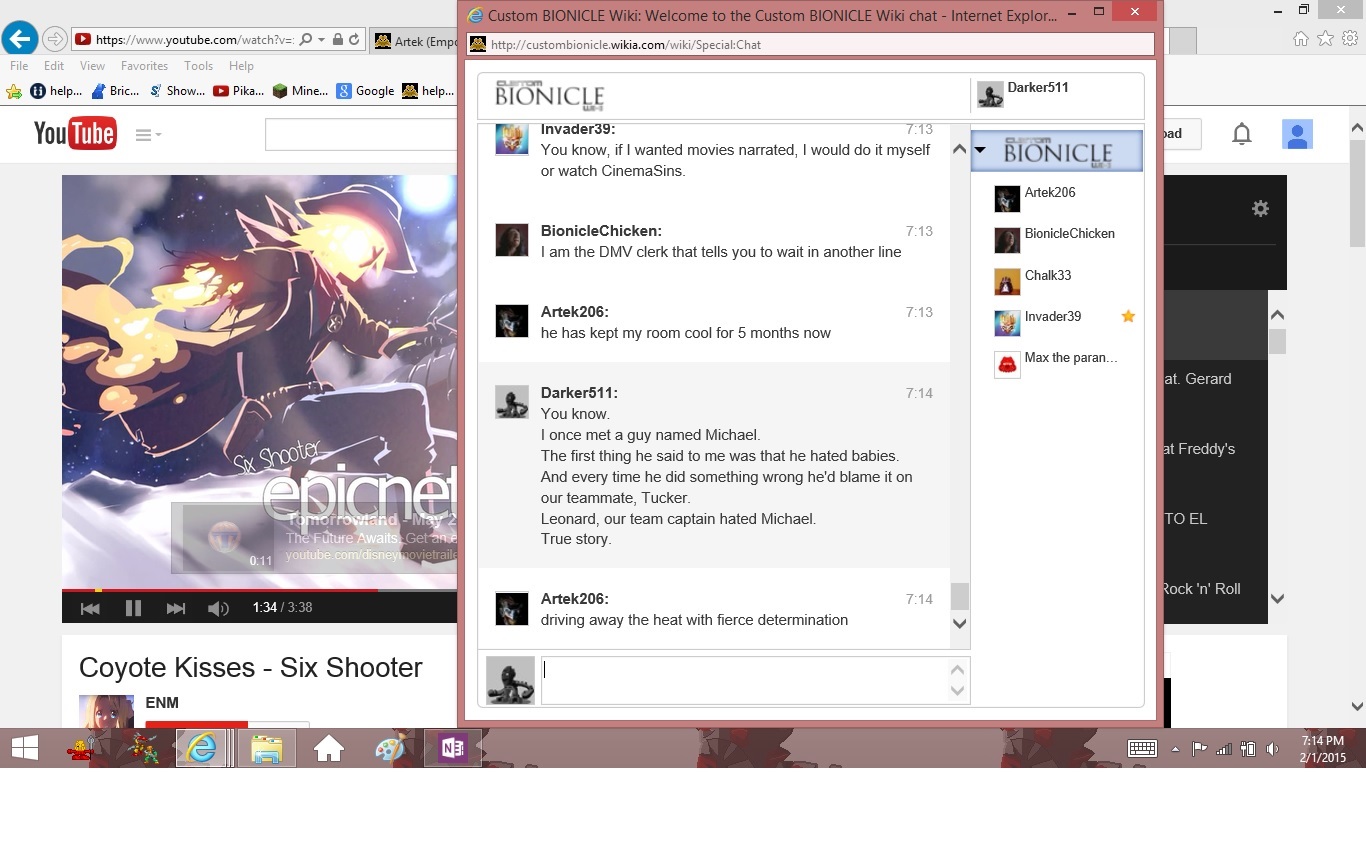Click the chat window URL address field
The image size is (1366, 864).
pyautogui.click(x=811, y=45)
